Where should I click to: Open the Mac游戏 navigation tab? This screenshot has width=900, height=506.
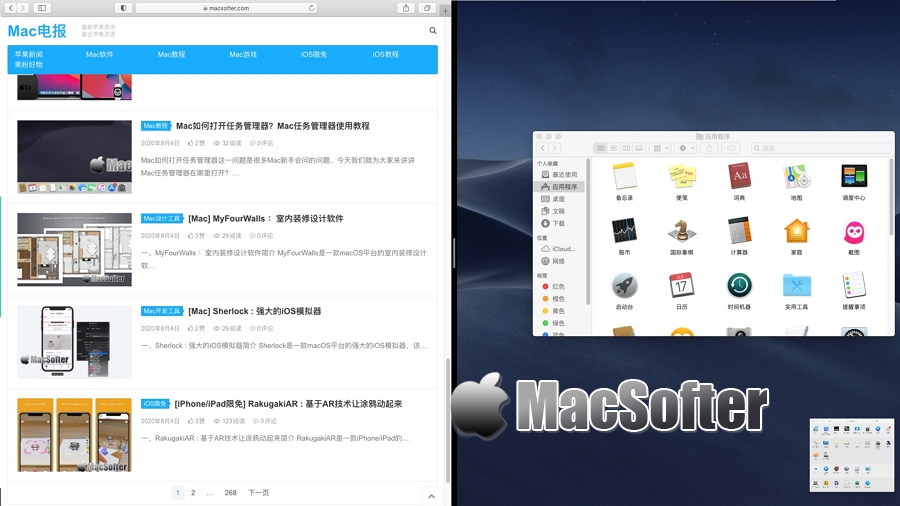[243, 55]
